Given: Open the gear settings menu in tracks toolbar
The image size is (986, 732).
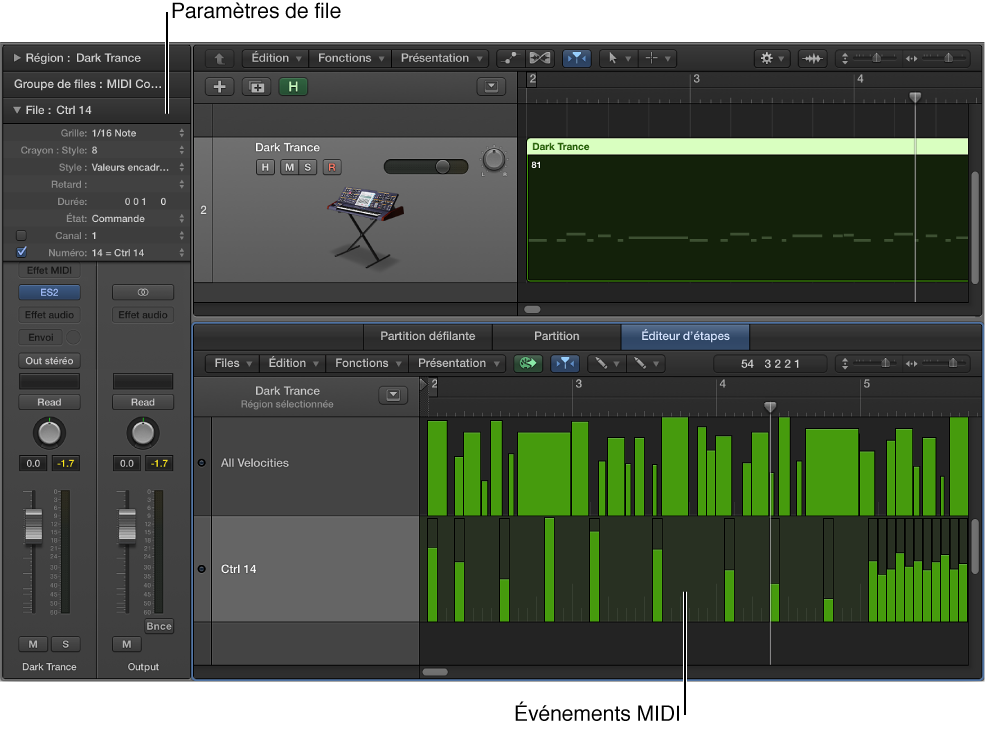Looking at the screenshot, I should coord(772,58).
